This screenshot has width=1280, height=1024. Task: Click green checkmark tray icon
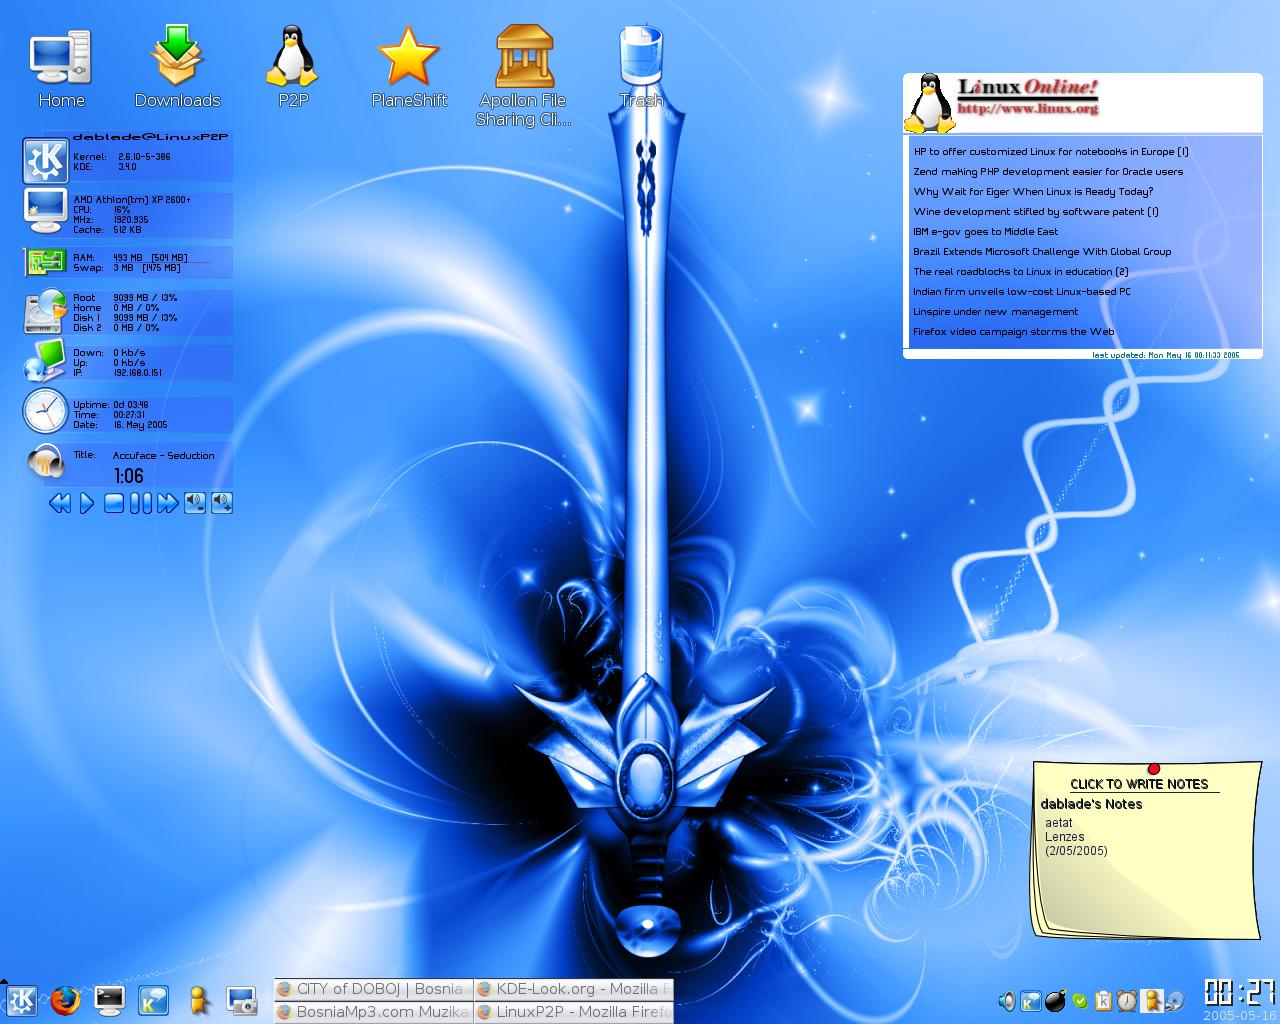pos(1079,1001)
